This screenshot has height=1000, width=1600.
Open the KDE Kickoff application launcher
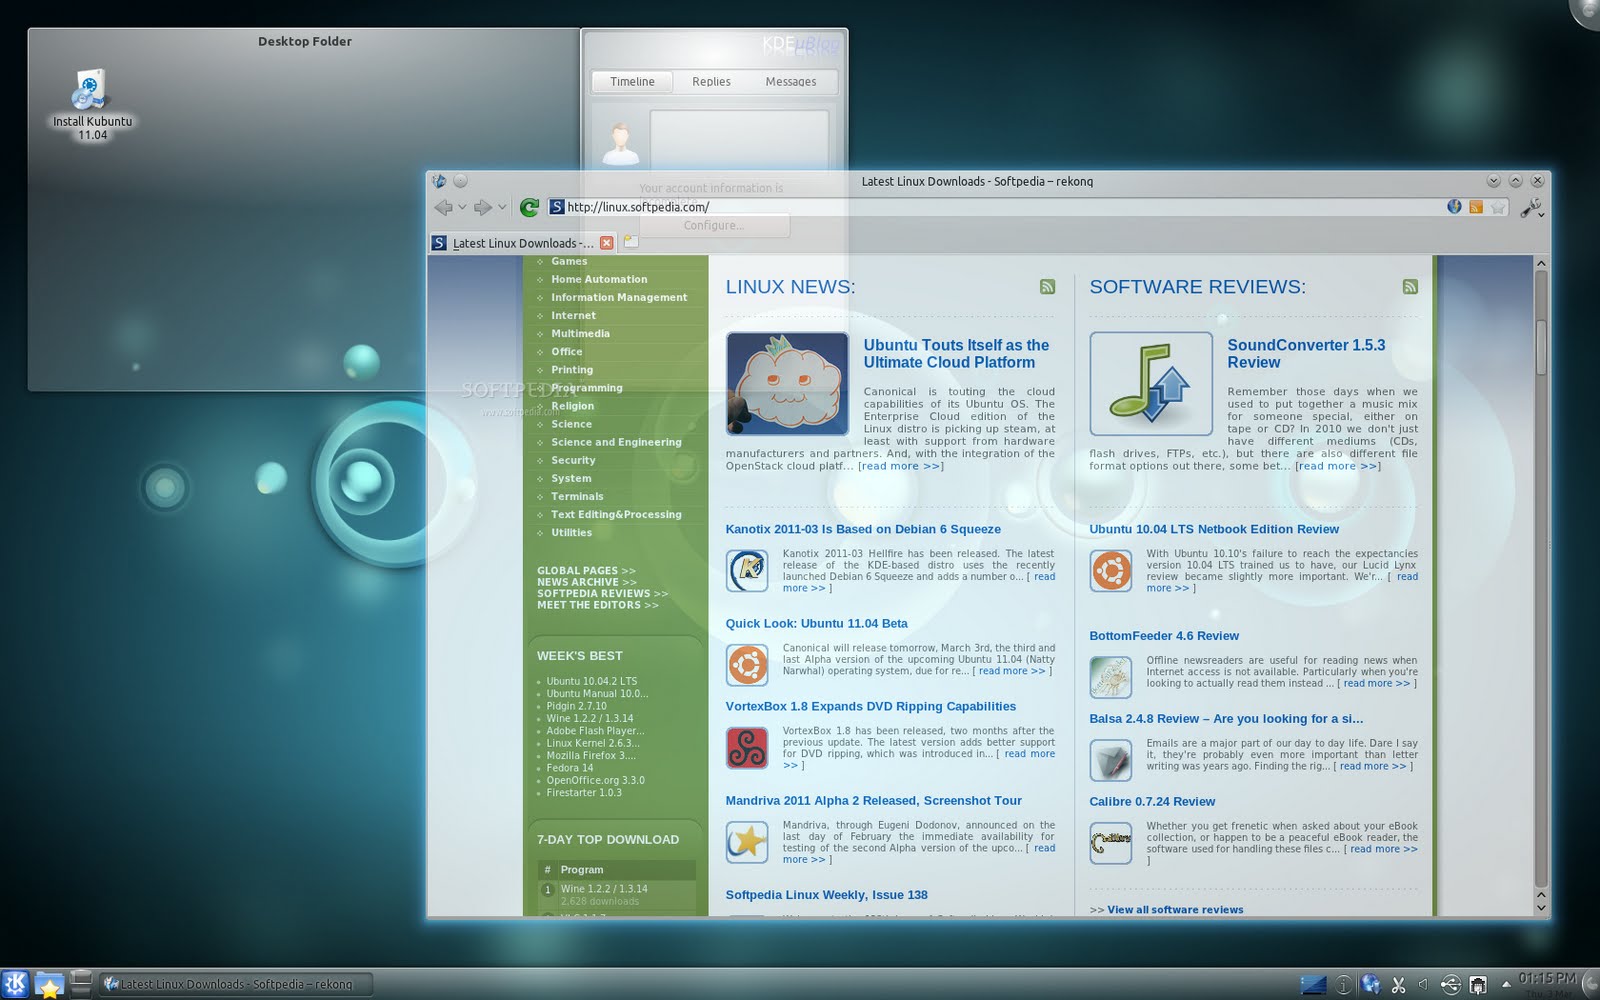tap(15, 984)
